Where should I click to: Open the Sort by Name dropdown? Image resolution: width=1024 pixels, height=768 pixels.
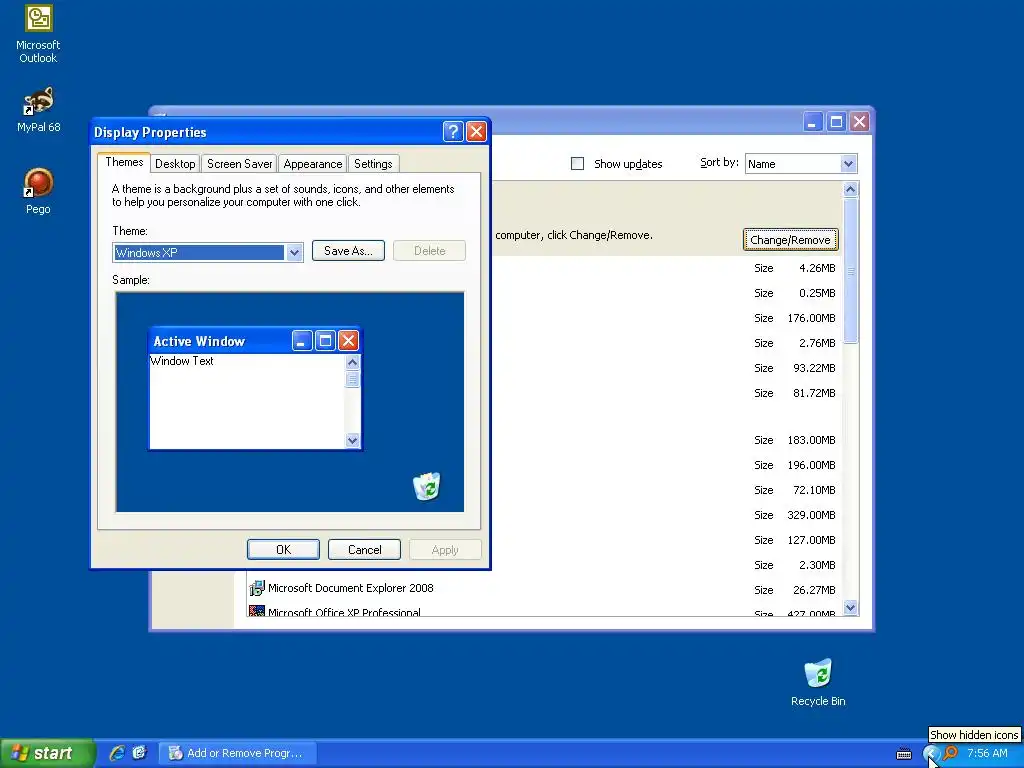pyautogui.click(x=801, y=164)
